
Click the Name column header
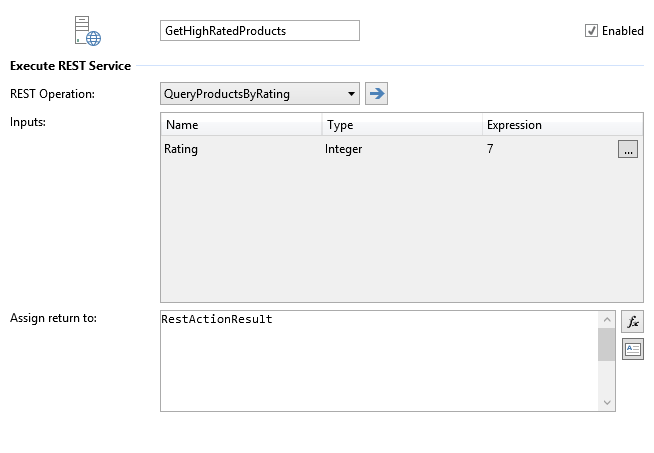coord(240,125)
